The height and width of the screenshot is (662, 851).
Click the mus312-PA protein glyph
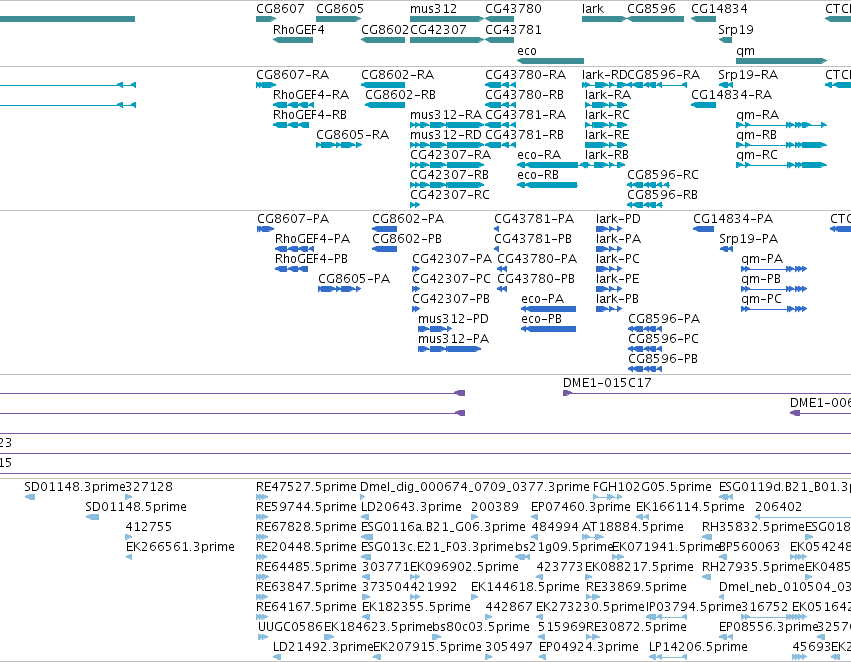point(449,349)
